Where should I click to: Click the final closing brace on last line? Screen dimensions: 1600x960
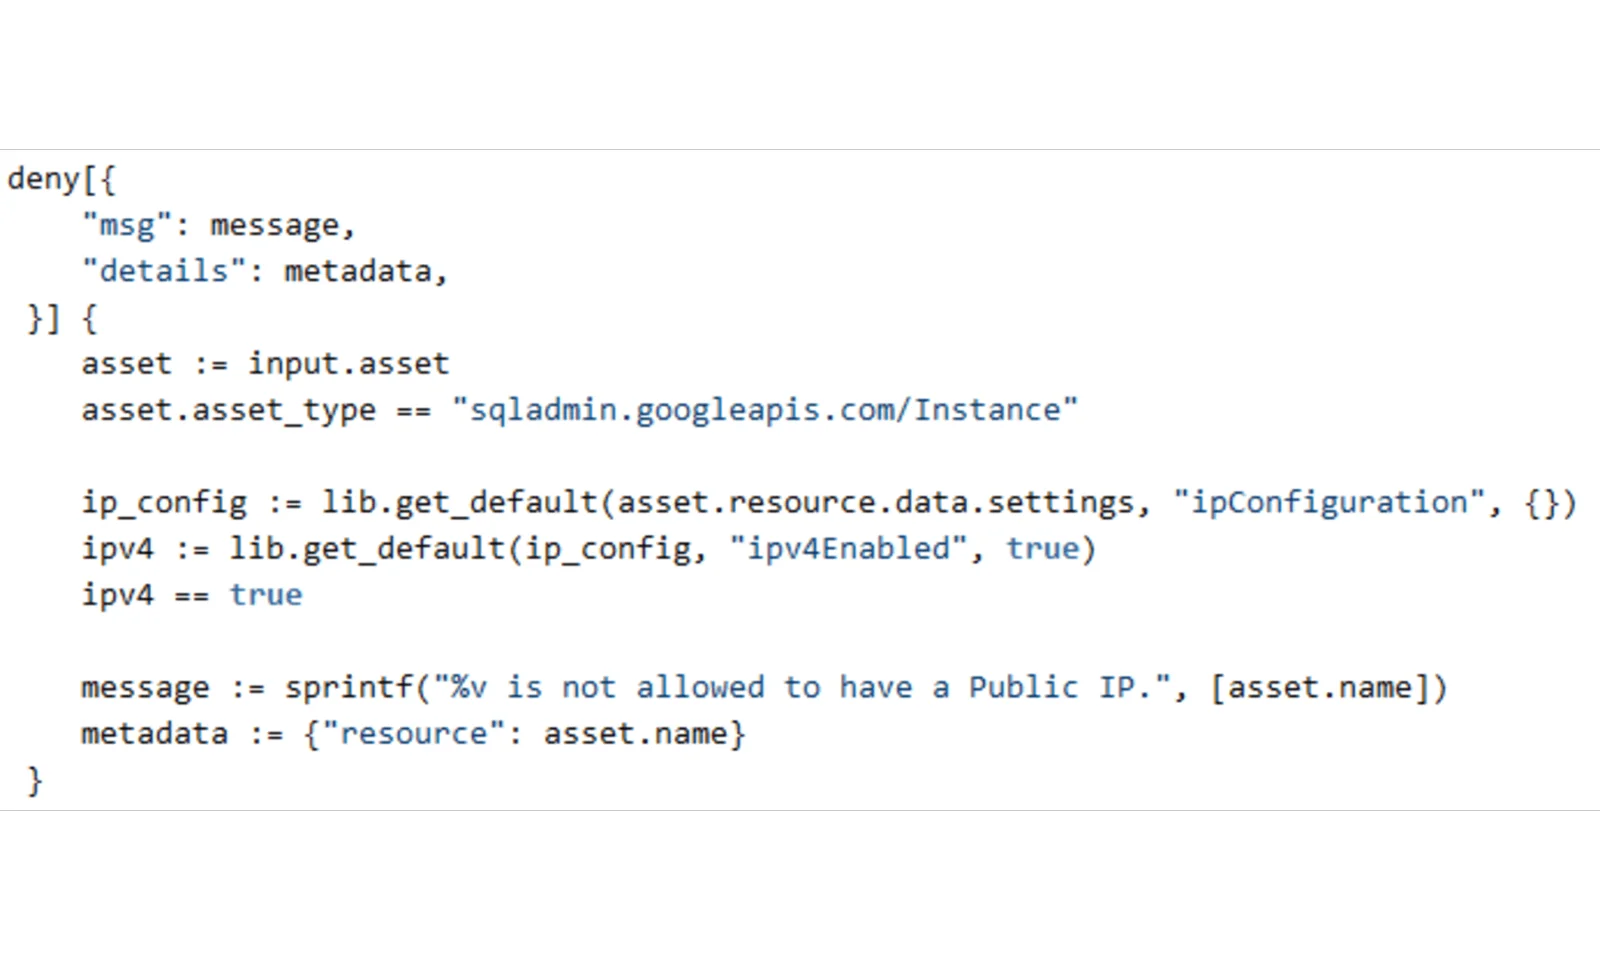tap(35, 780)
